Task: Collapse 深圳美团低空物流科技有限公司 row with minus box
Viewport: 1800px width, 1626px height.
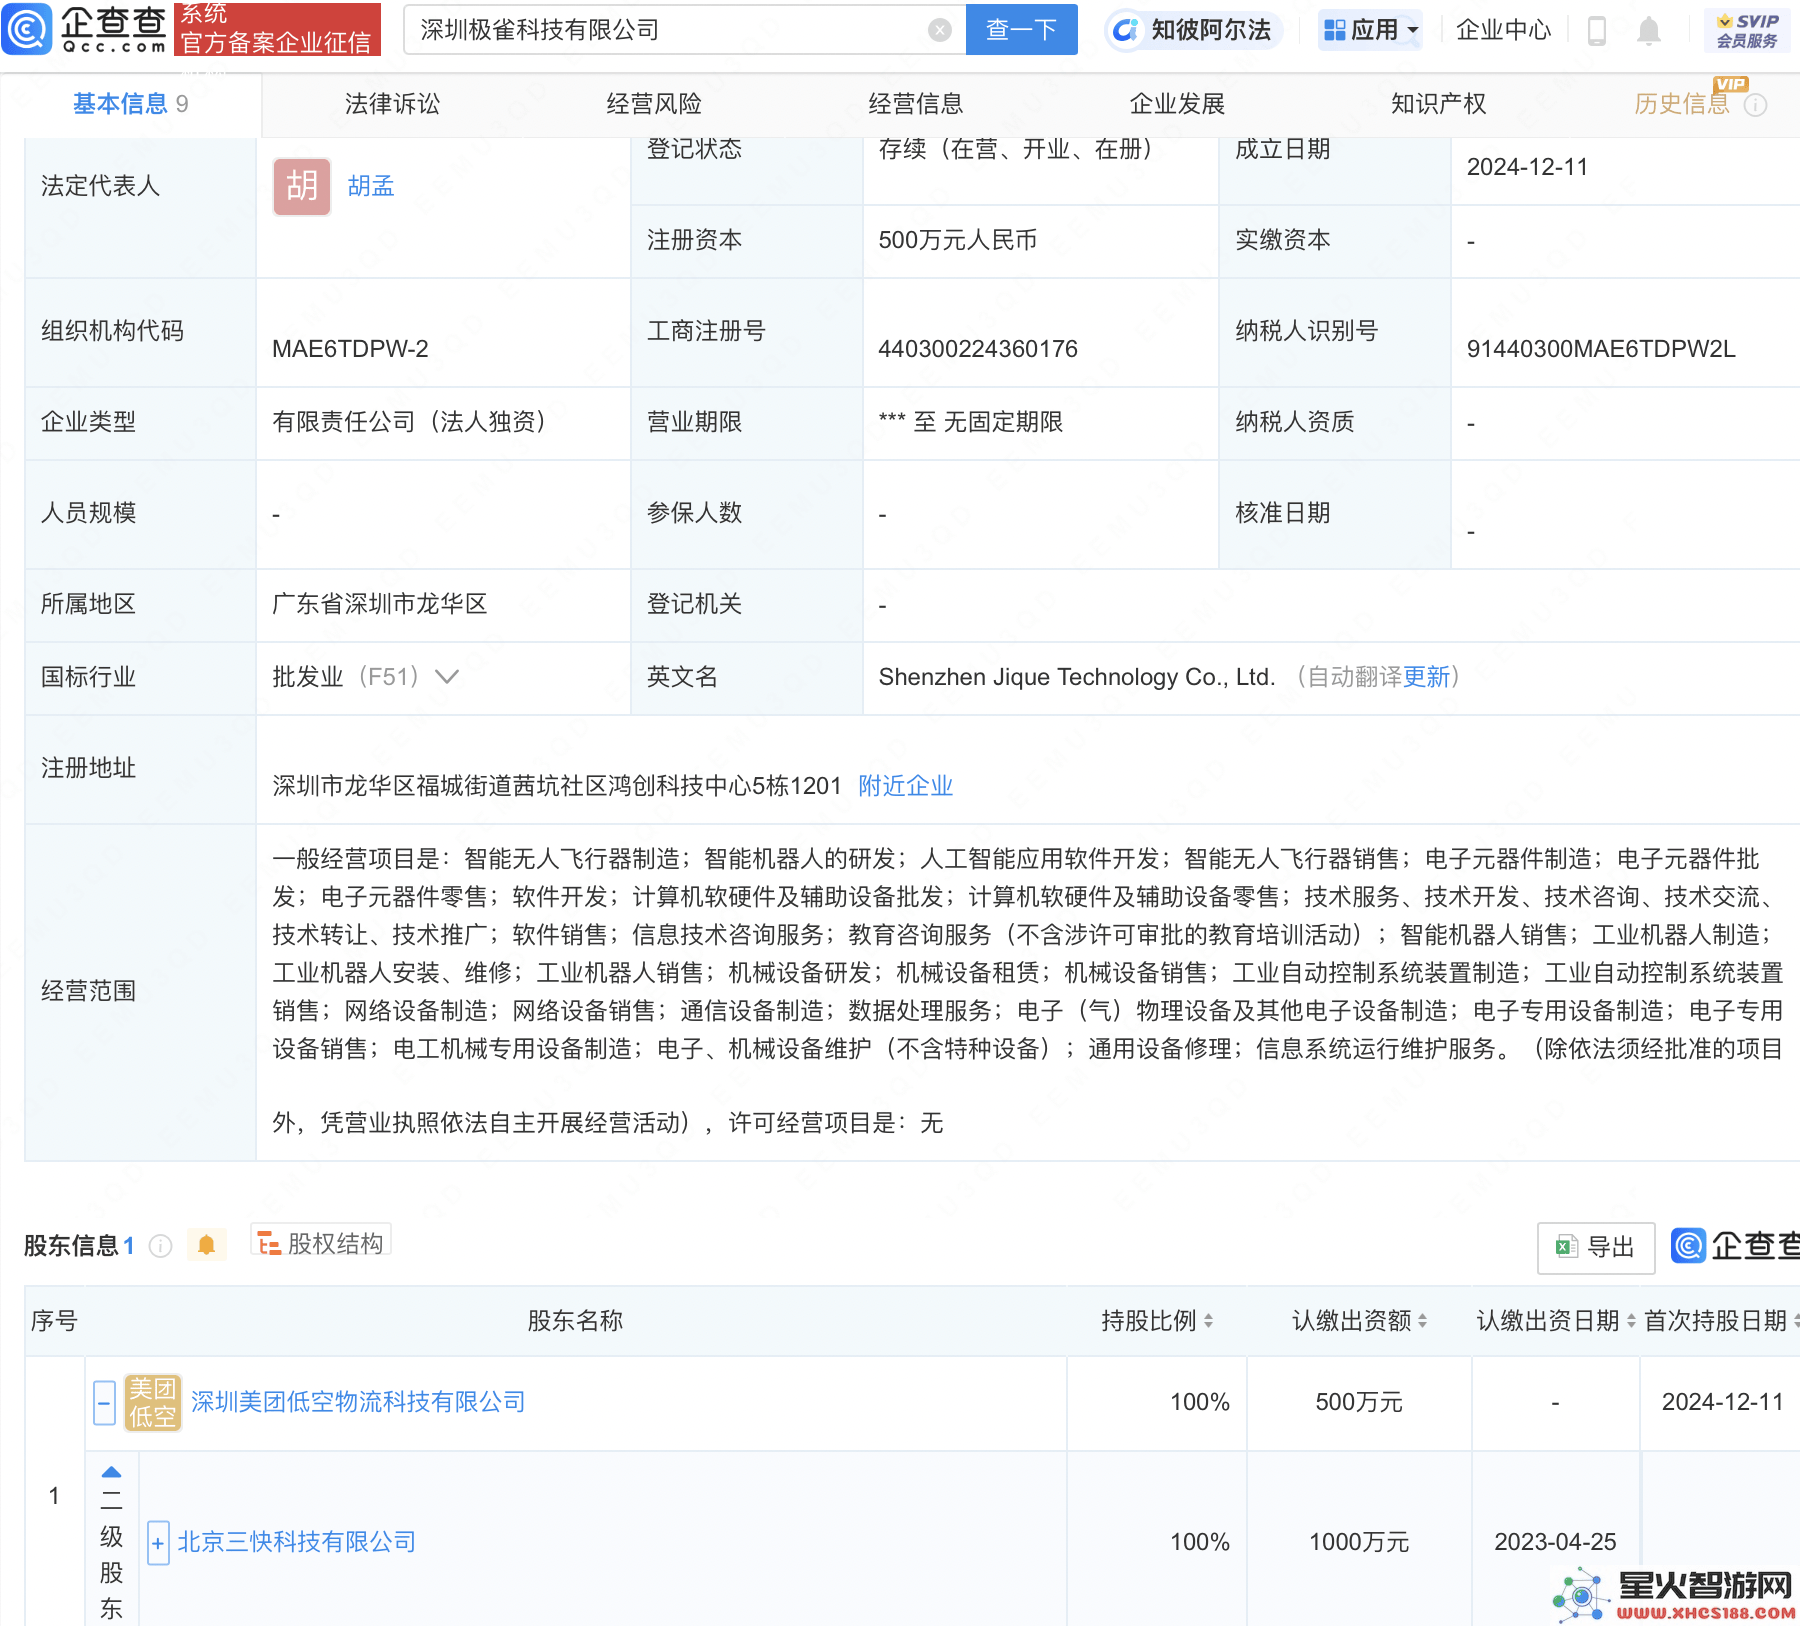Action: [x=104, y=1402]
